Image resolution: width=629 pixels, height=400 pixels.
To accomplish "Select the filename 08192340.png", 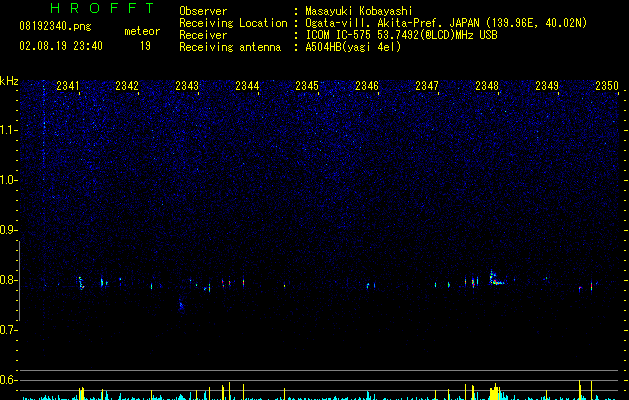I will (55, 26).
